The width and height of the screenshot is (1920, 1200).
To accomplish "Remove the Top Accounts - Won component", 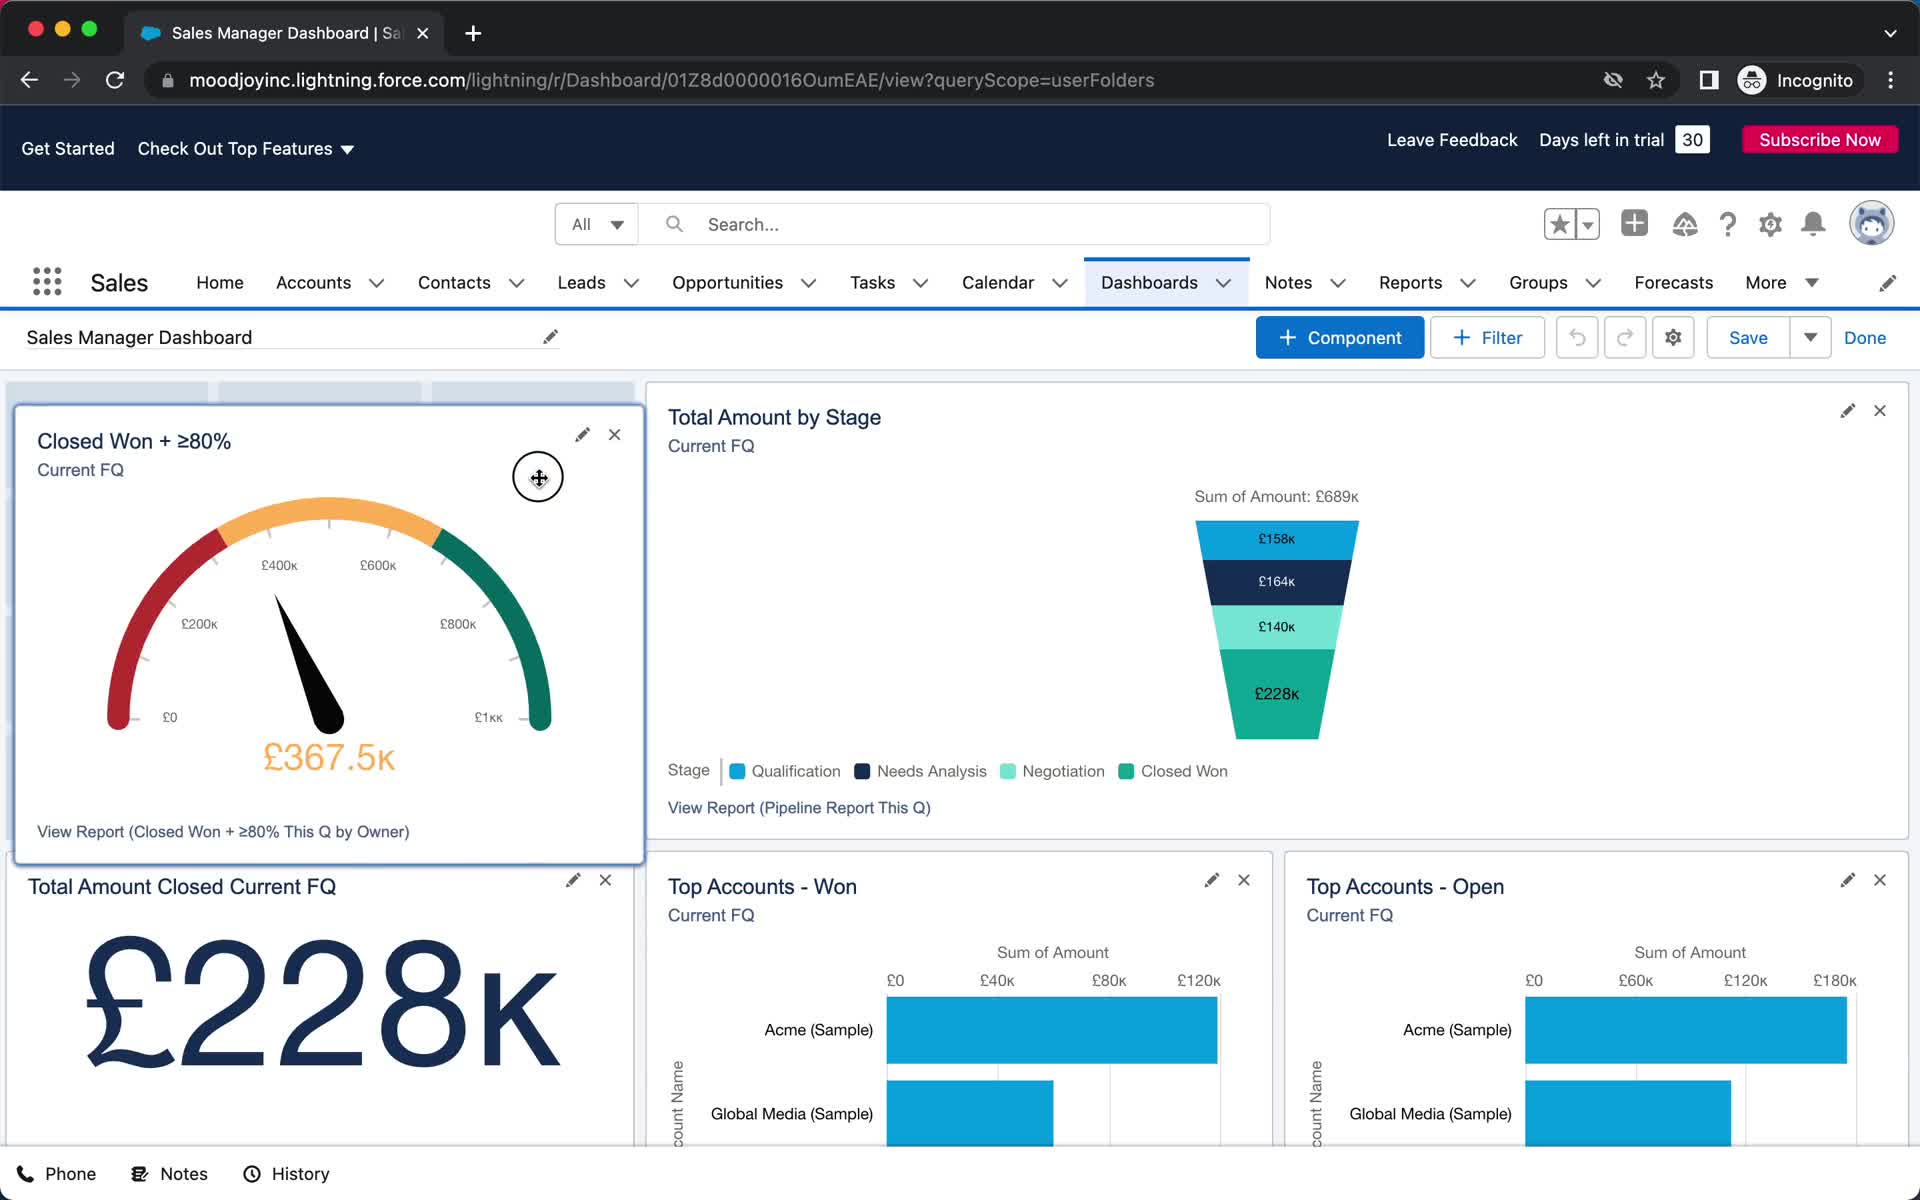I will tap(1244, 880).
